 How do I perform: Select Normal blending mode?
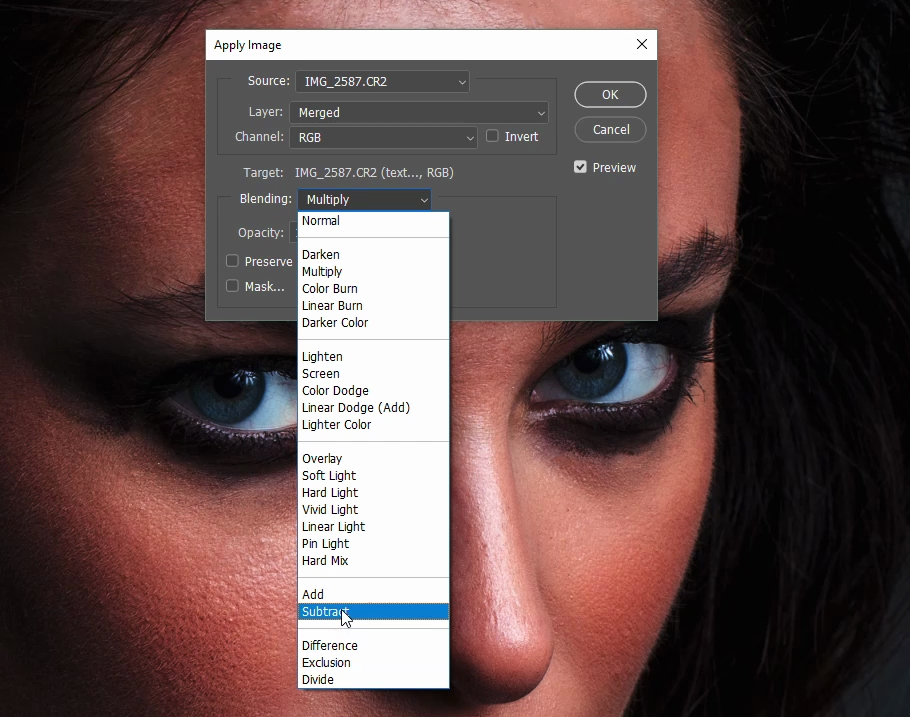pyautogui.click(x=321, y=221)
